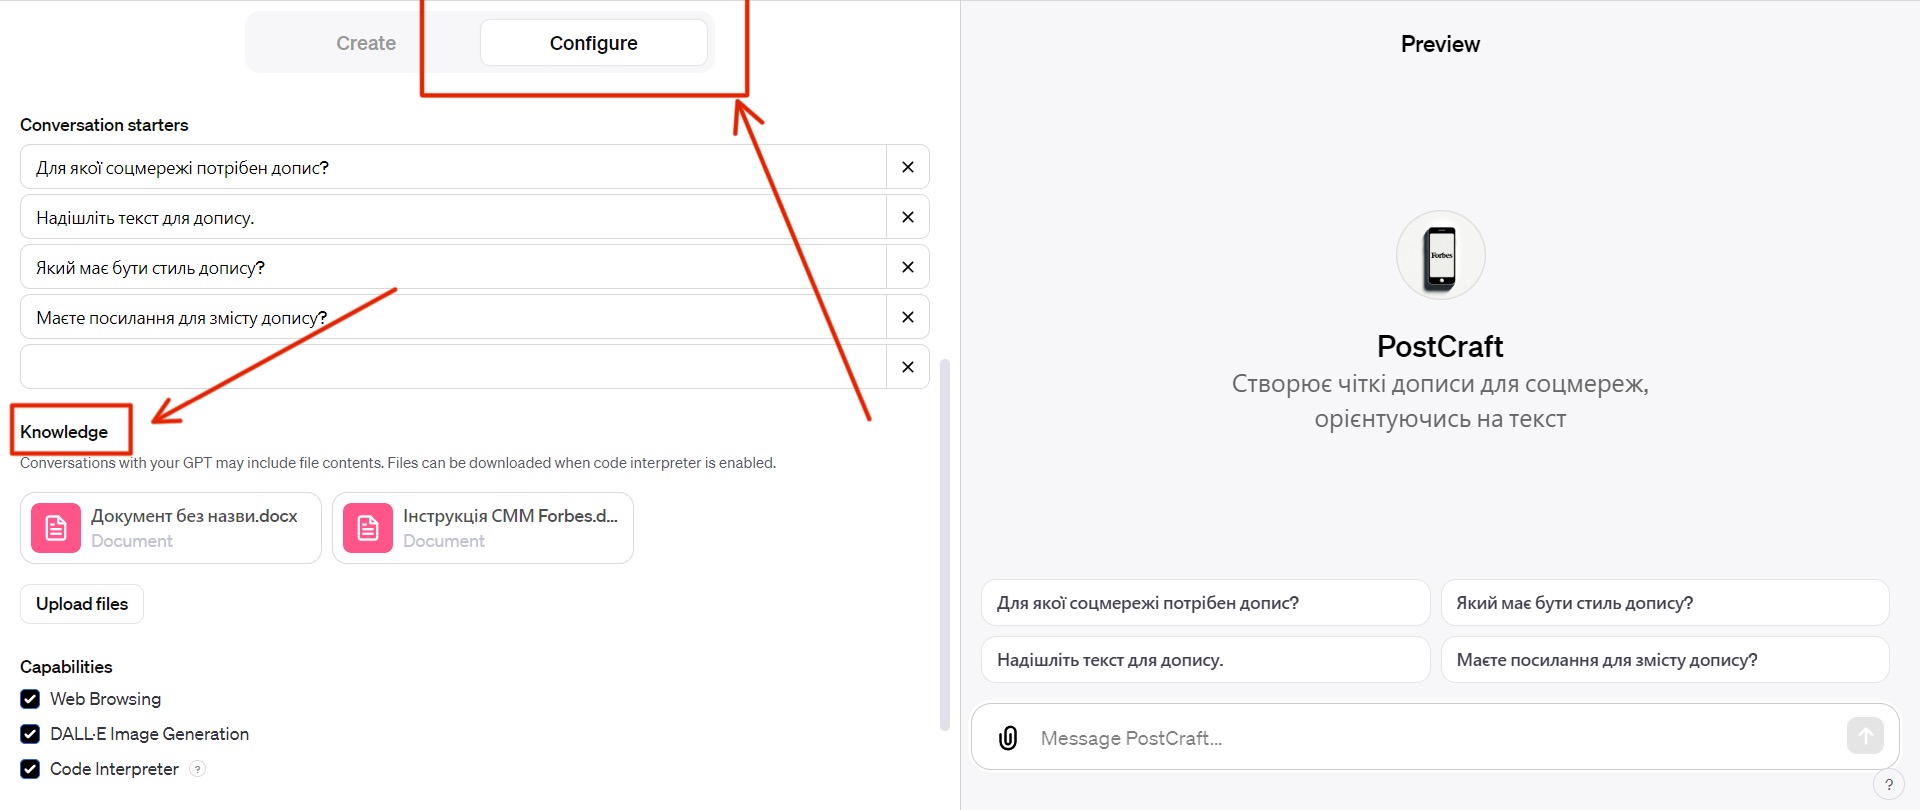The image size is (1920, 810).
Task: Remove the 'Який має бути стиль допису?' starter
Action: coord(907,267)
